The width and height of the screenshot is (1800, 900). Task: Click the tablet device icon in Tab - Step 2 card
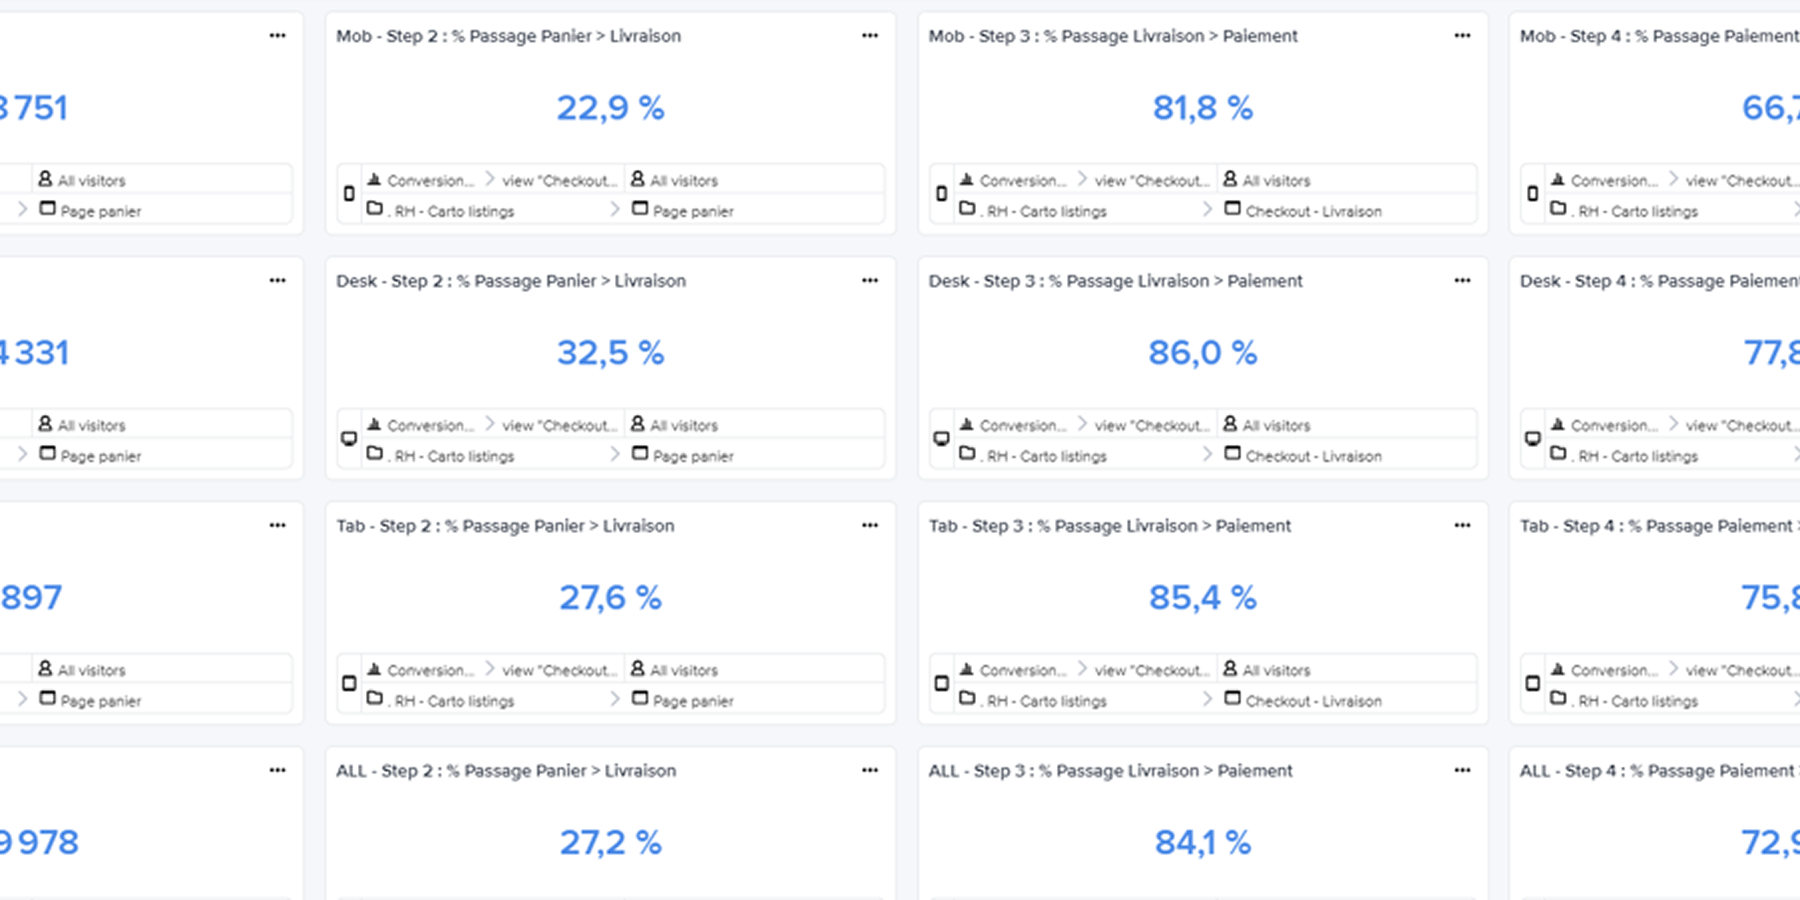tap(349, 684)
